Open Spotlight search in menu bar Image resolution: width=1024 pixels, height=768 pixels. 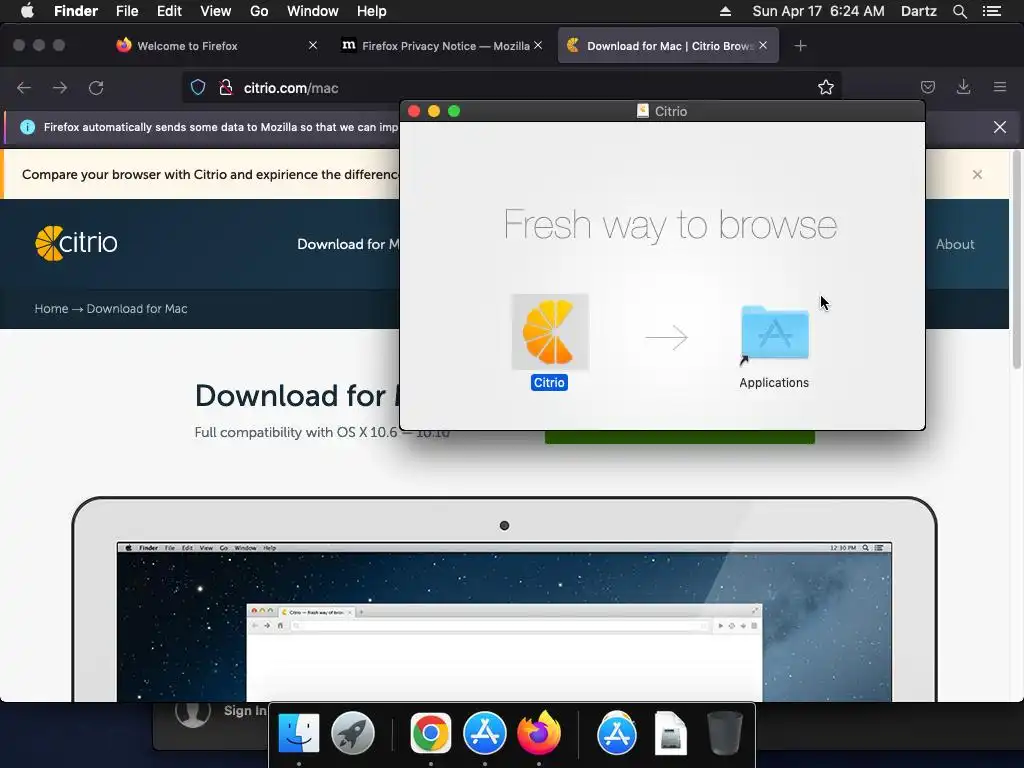[x=959, y=11]
